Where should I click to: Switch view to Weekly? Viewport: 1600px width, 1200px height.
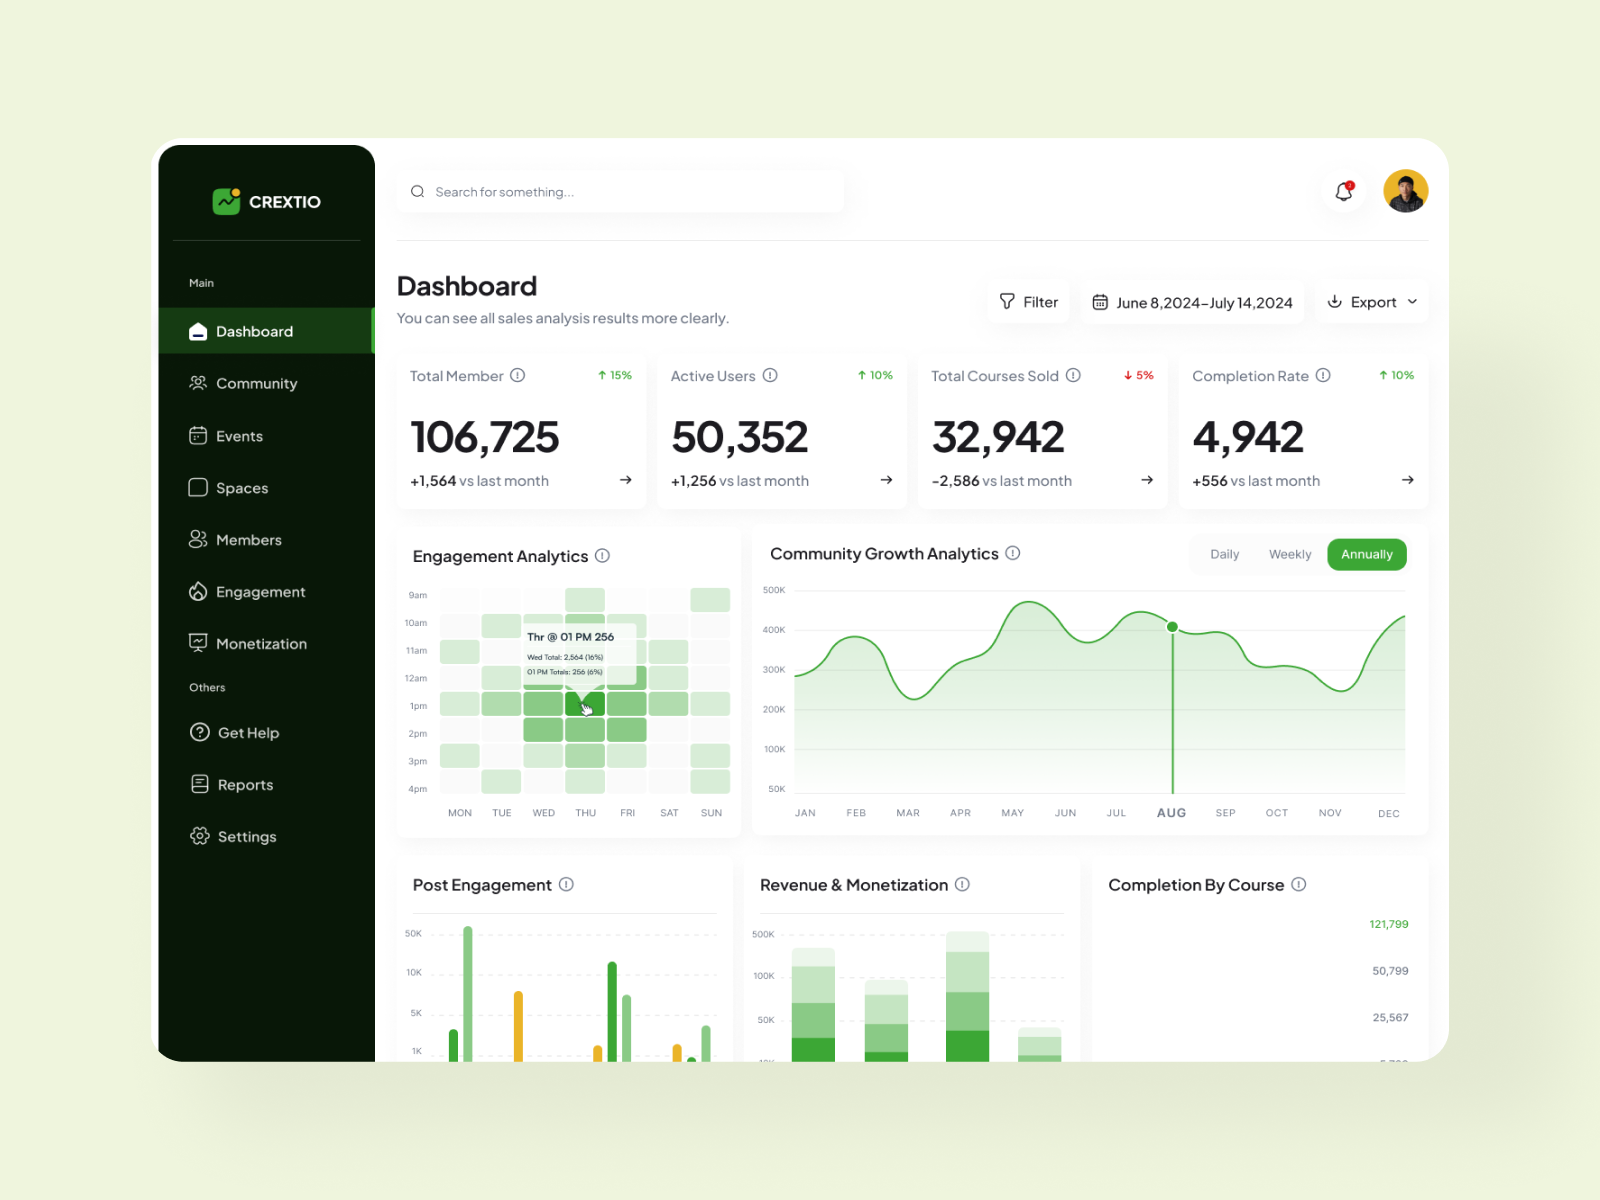1290,554
